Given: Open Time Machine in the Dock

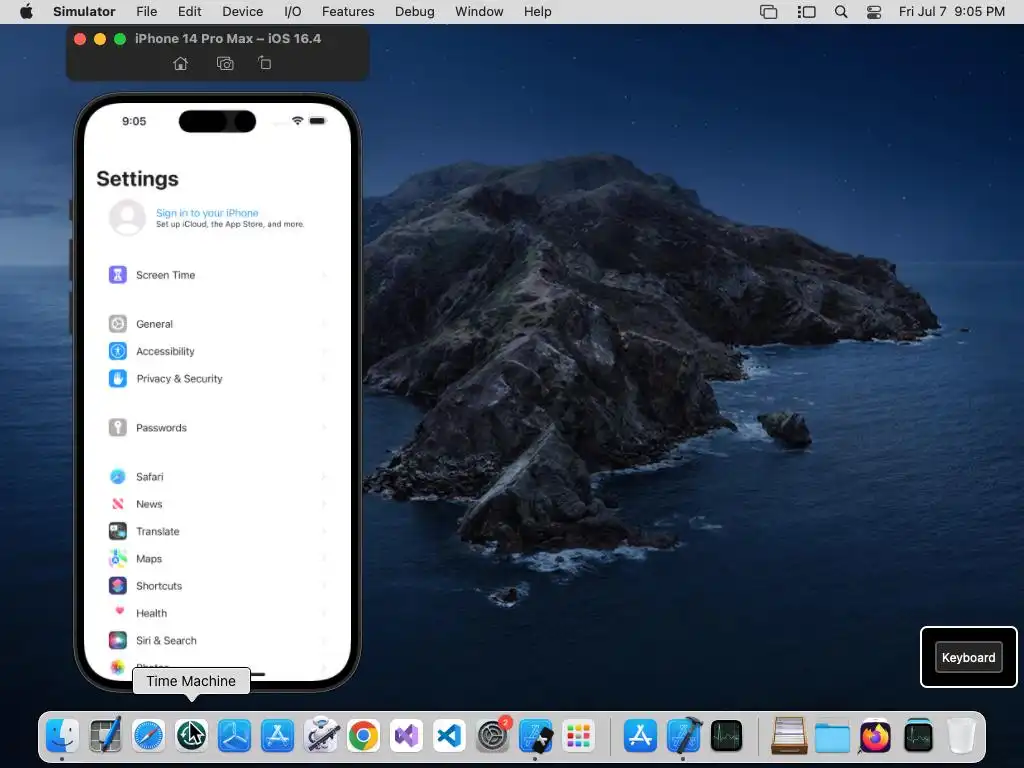Looking at the screenshot, I should coord(191,736).
